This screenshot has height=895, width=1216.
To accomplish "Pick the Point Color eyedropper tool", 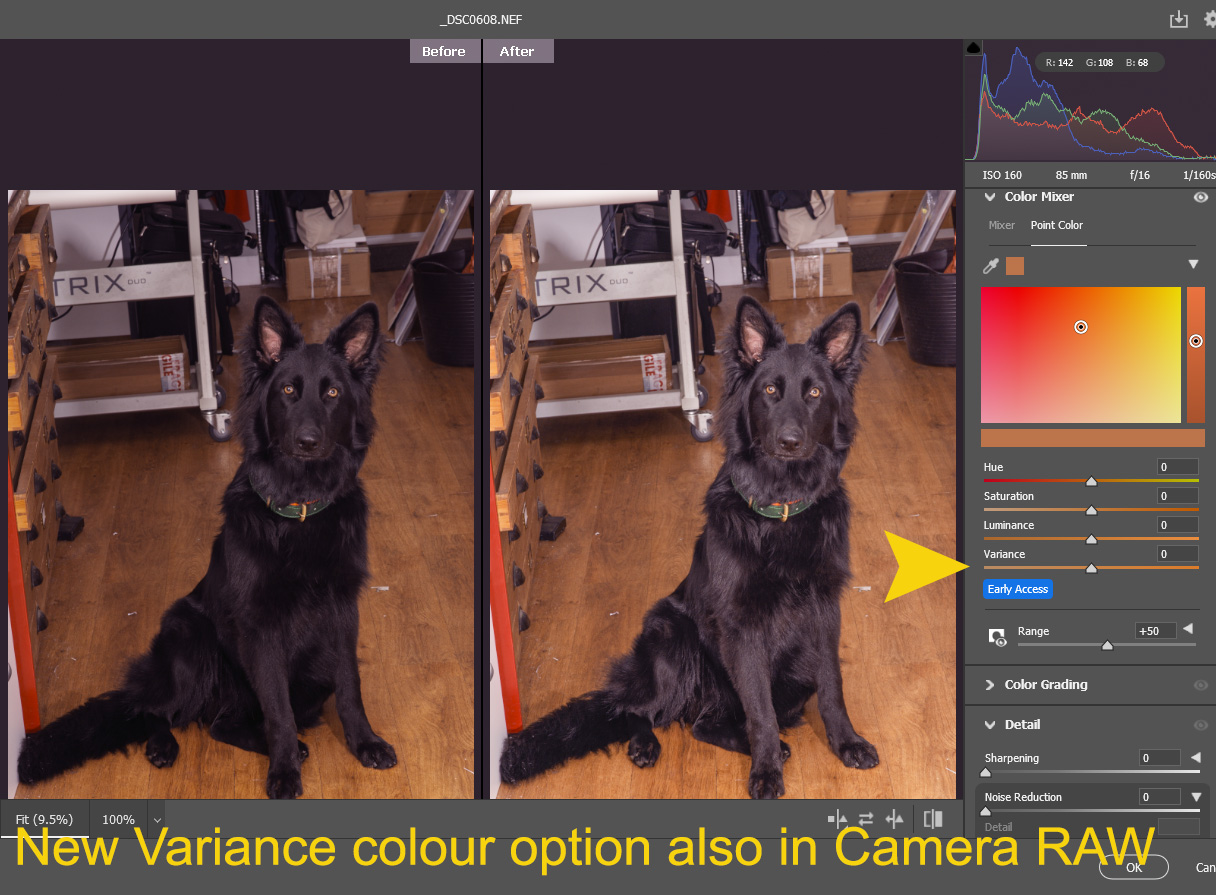I will [991, 266].
